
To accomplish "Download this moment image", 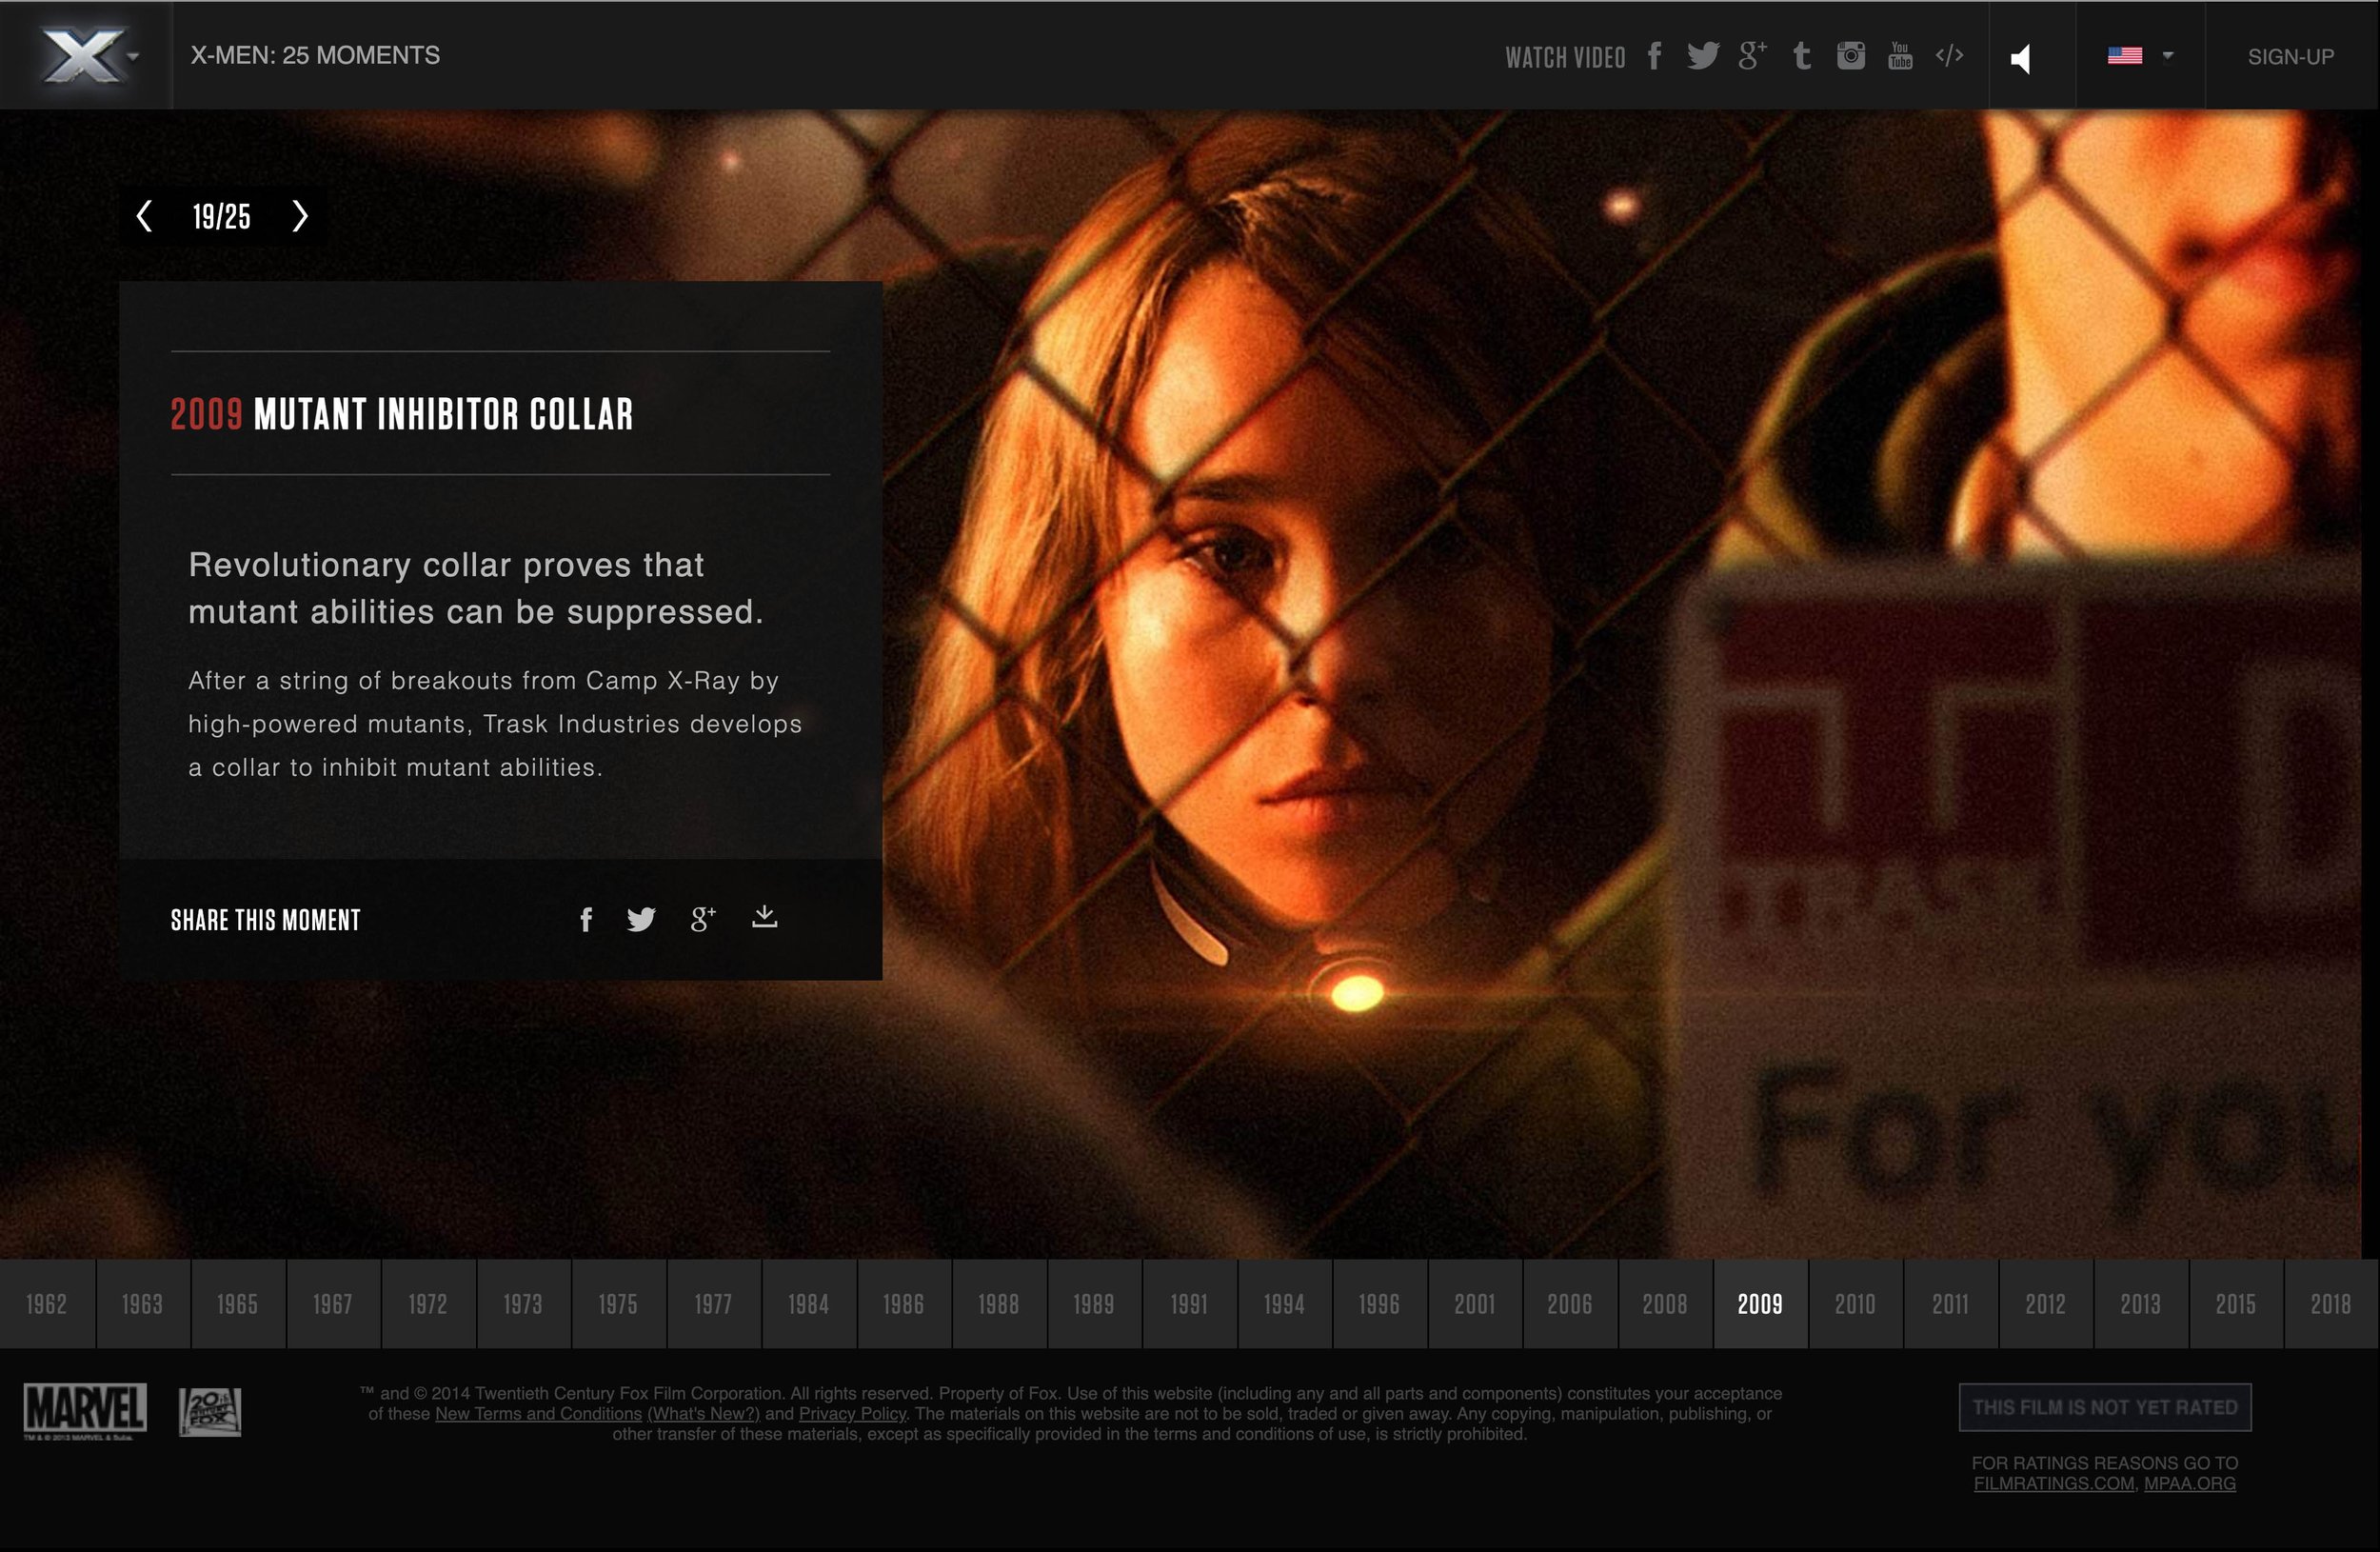I will (x=764, y=917).
